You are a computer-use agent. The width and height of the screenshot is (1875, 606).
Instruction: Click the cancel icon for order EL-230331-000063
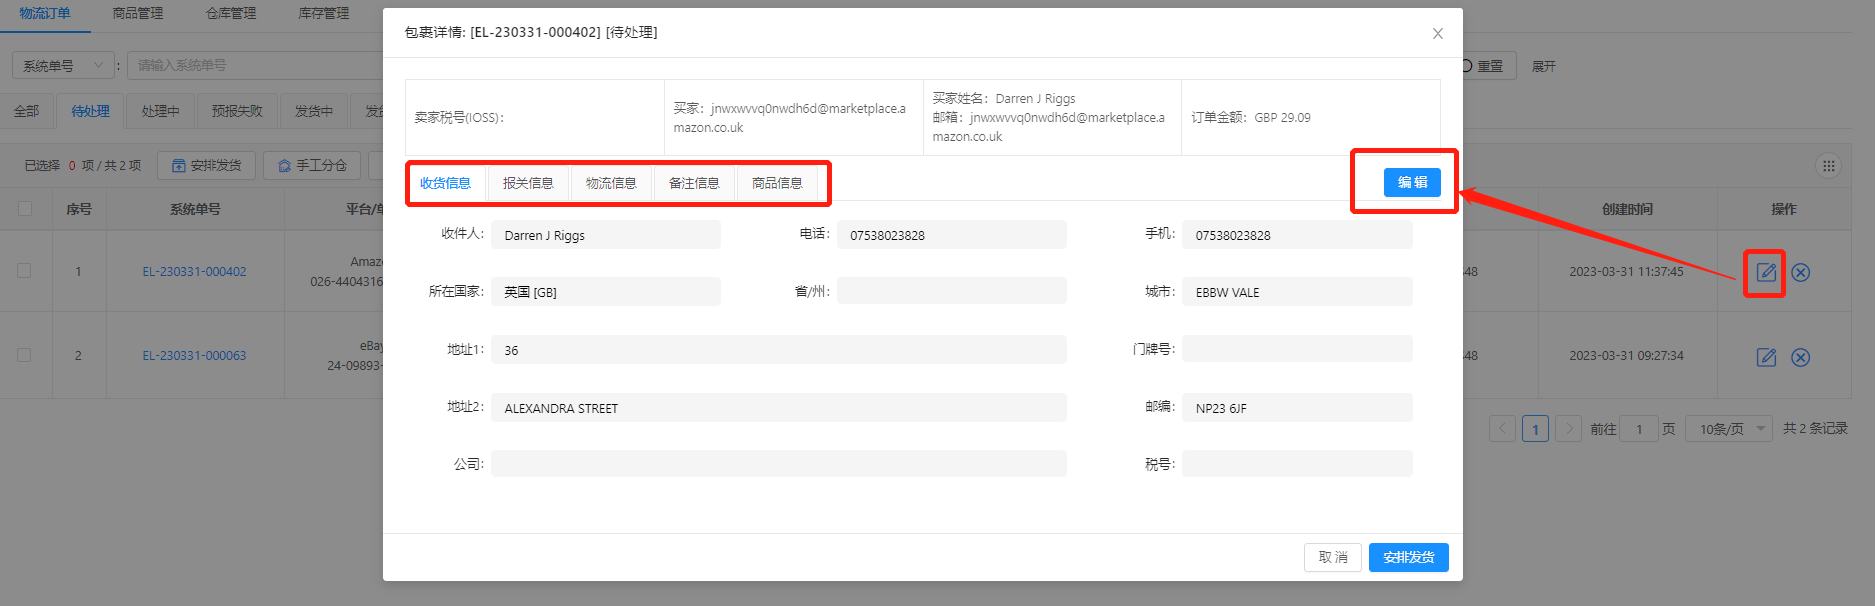tap(1800, 357)
